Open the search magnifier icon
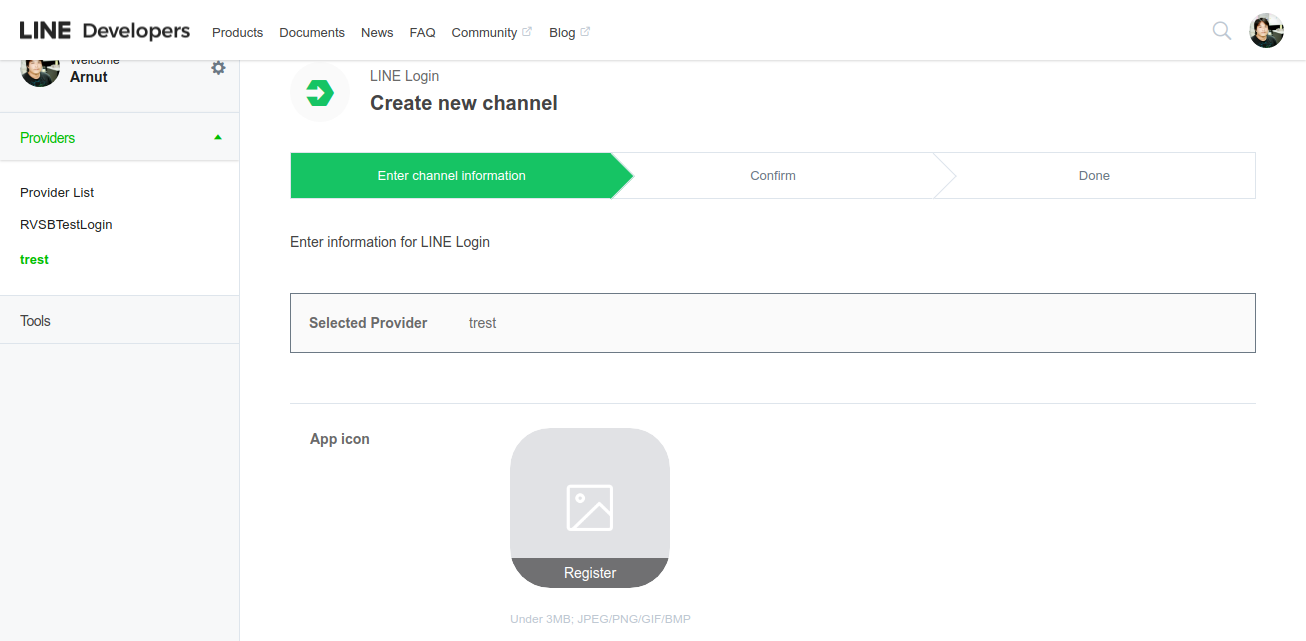This screenshot has width=1306, height=641. coord(1221,31)
